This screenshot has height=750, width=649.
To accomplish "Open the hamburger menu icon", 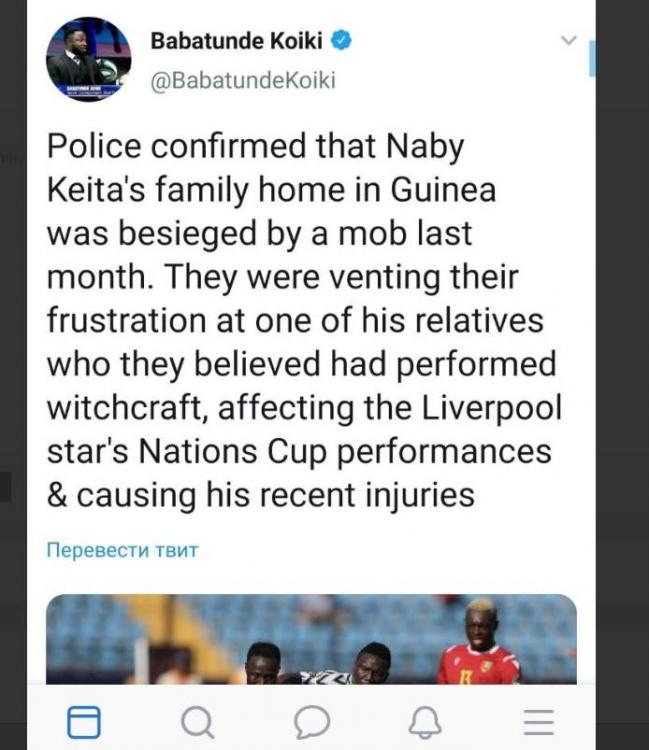I will (x=539, y=721).
